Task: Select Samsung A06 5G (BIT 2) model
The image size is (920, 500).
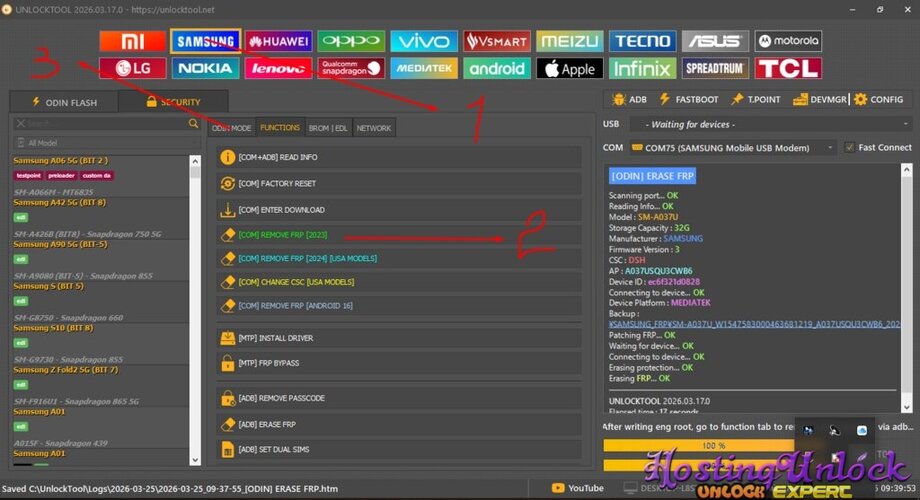Action: tap(61, 160)
